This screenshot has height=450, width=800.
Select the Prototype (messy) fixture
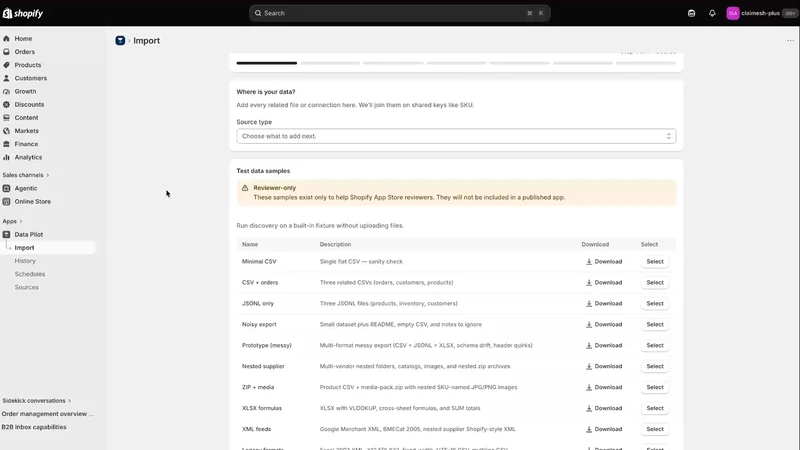click(x=655, y=345)
